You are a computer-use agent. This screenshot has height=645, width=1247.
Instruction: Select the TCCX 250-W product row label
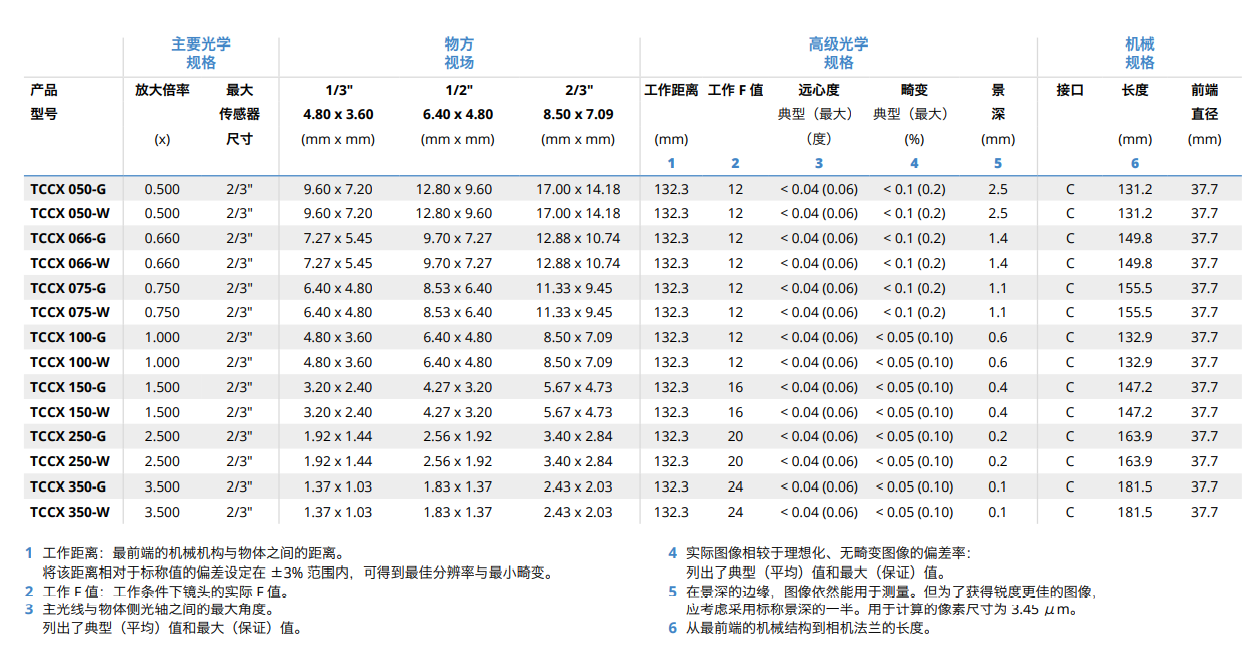tap(70, 461)
